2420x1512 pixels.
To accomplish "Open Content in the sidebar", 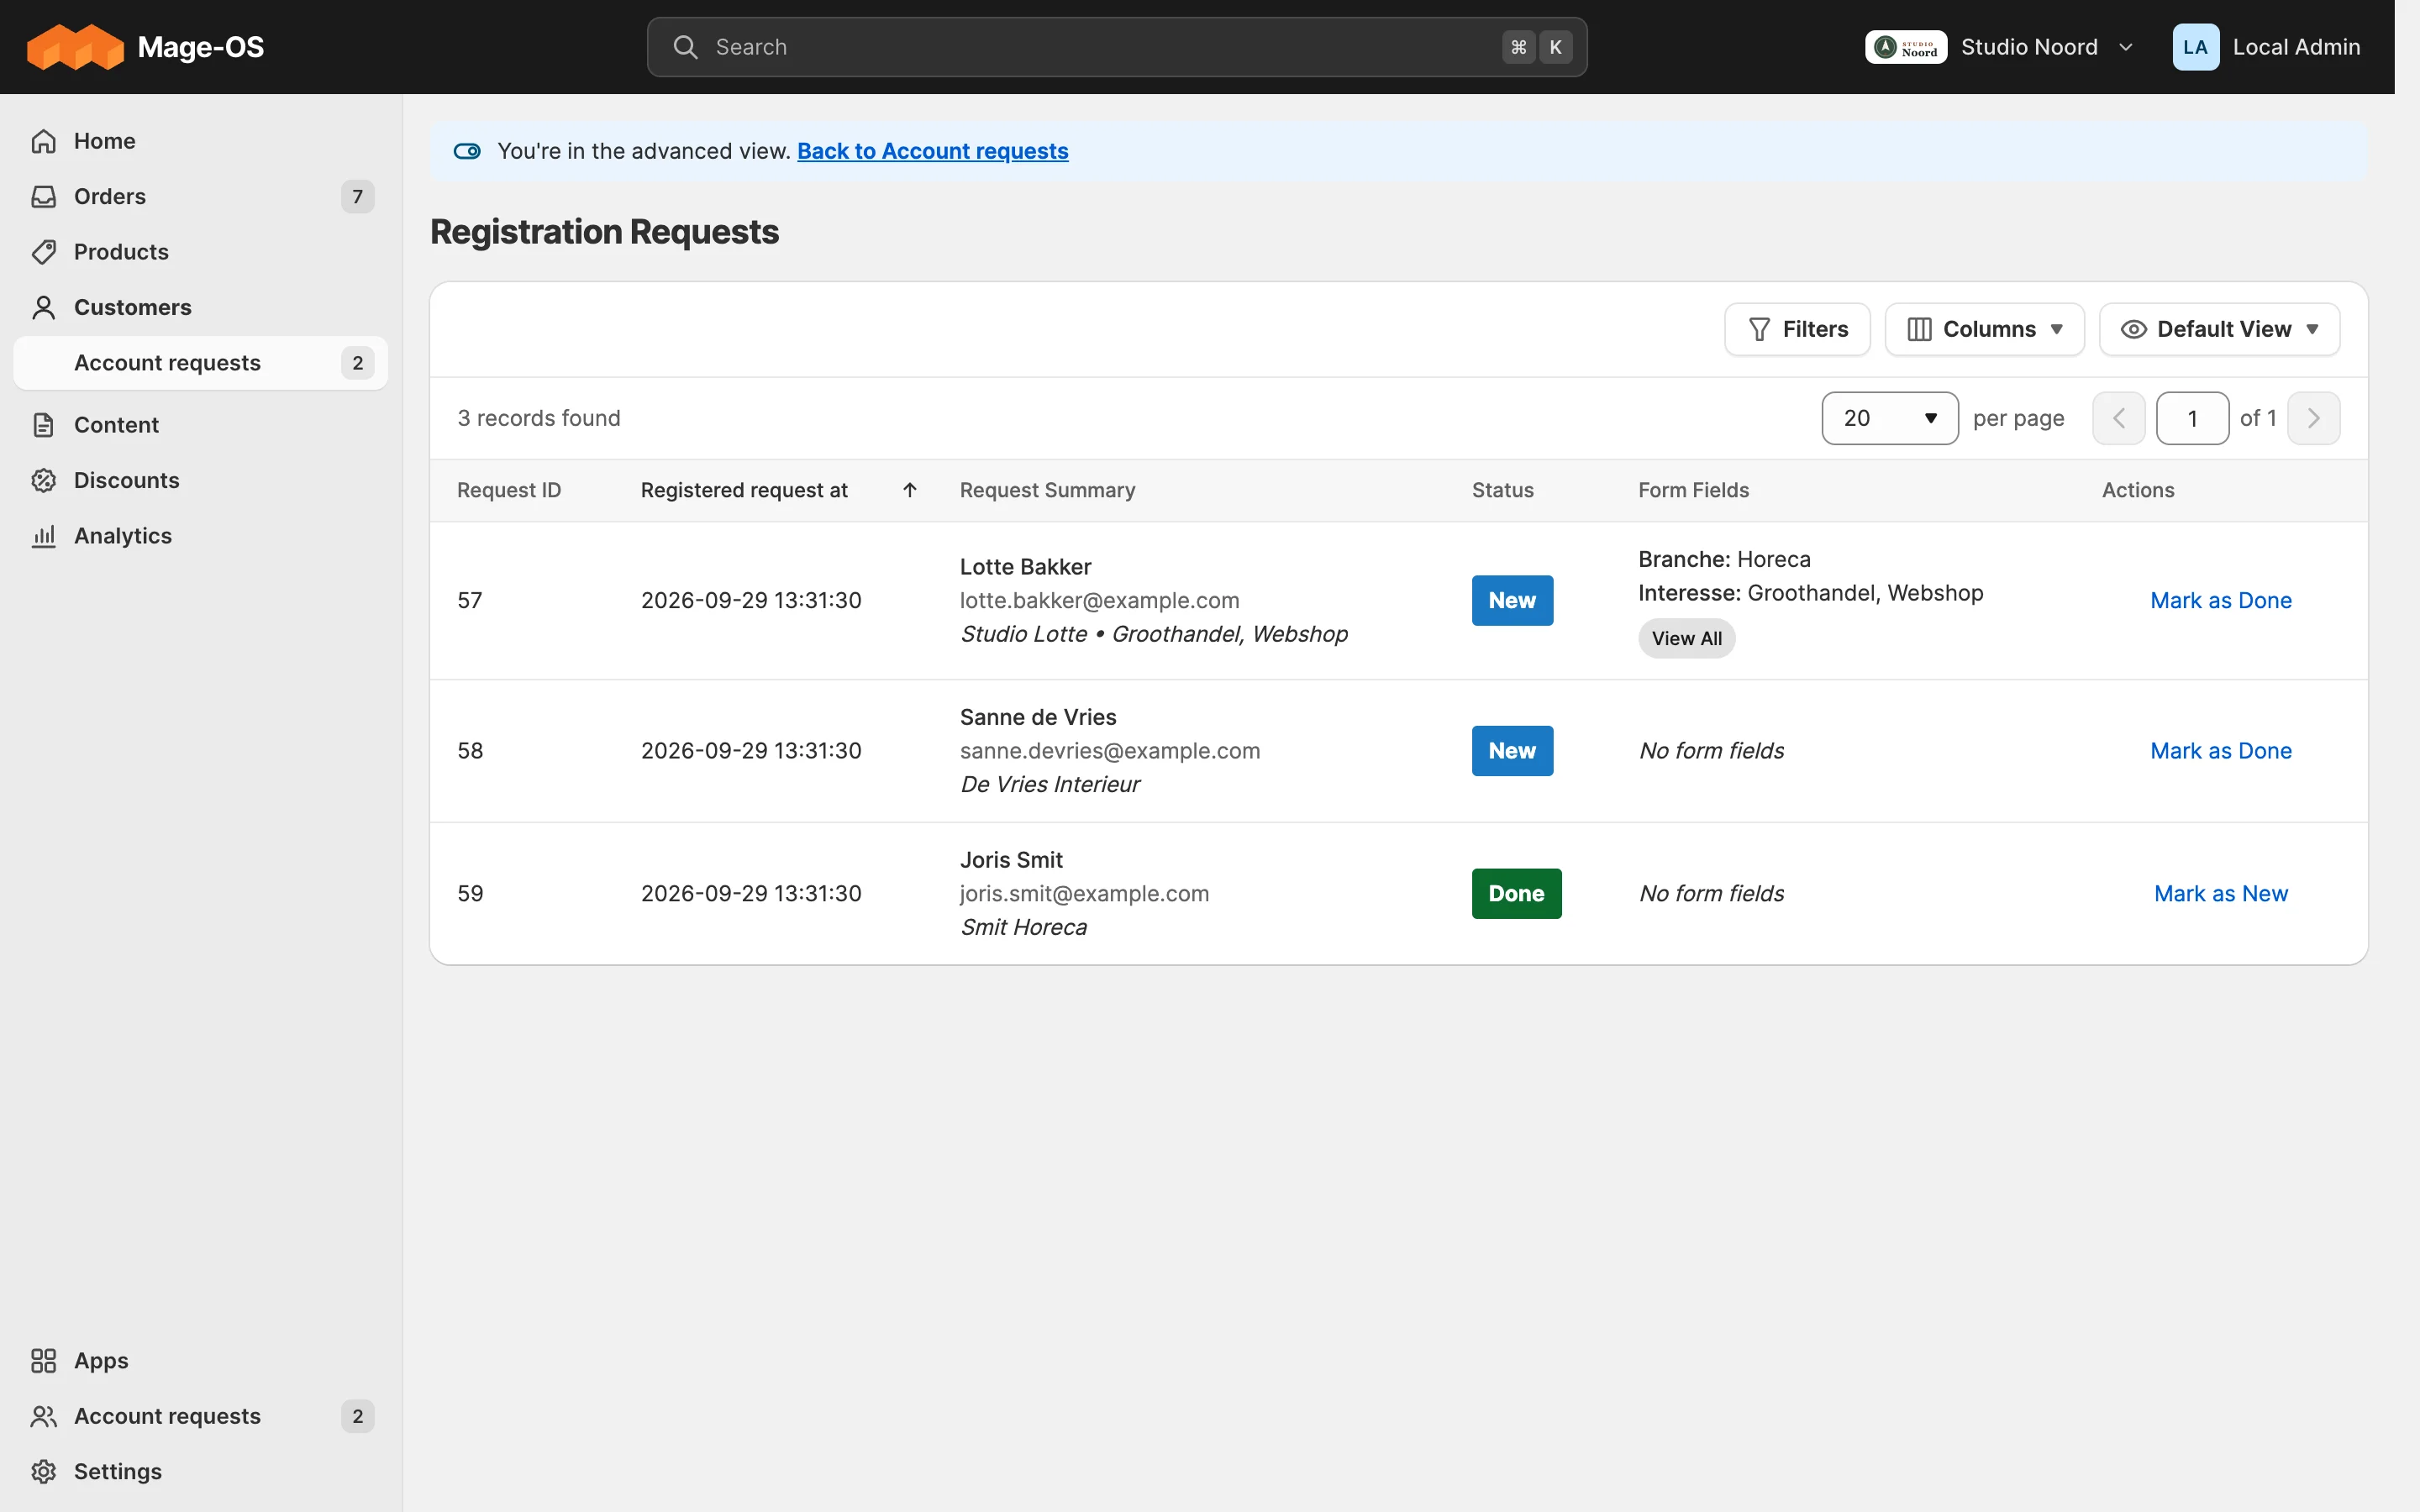I will click(x=201, y=425).
